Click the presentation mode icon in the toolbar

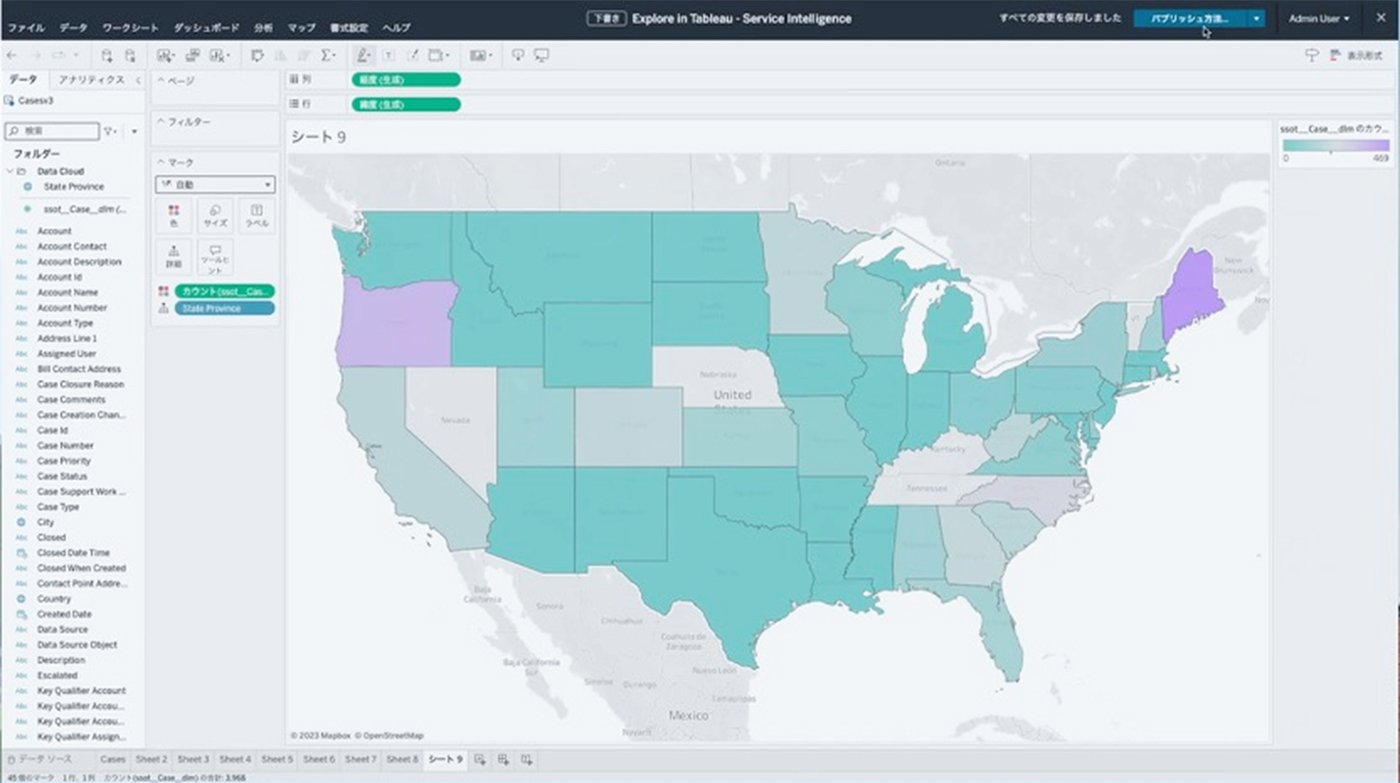(542, 56)
